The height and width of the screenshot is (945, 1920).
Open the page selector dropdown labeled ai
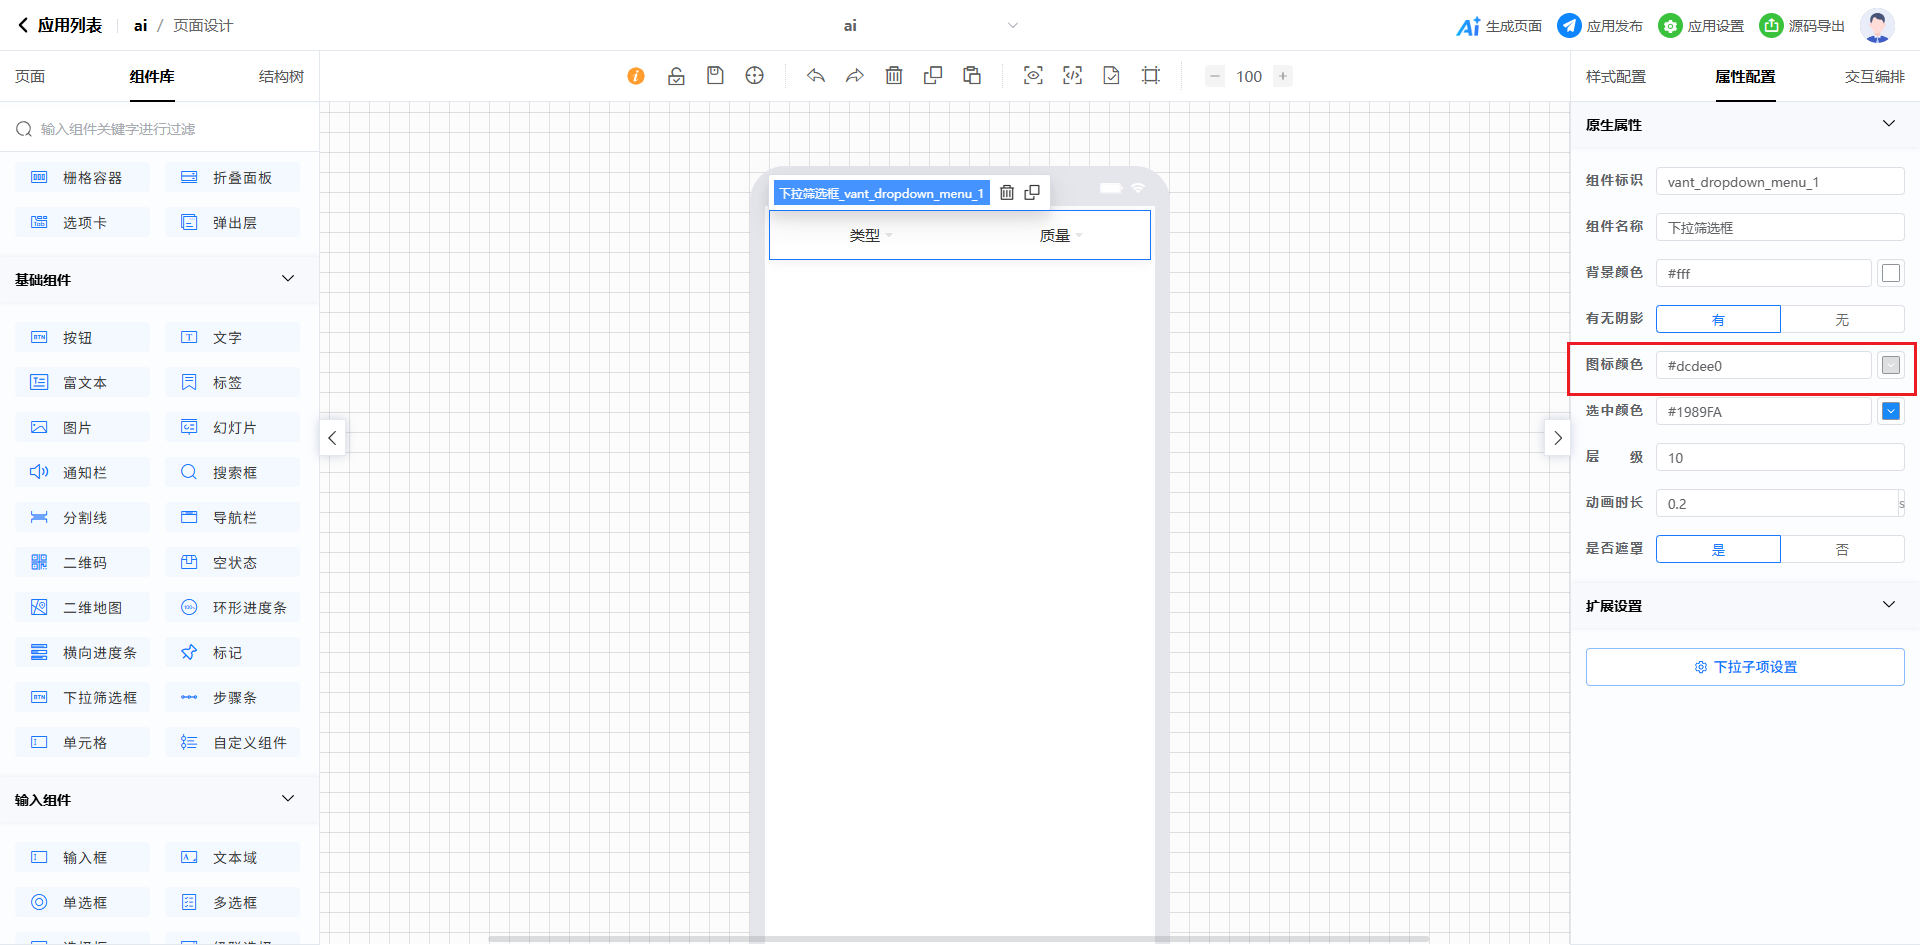pyautogui.click(x=930, y=26)
